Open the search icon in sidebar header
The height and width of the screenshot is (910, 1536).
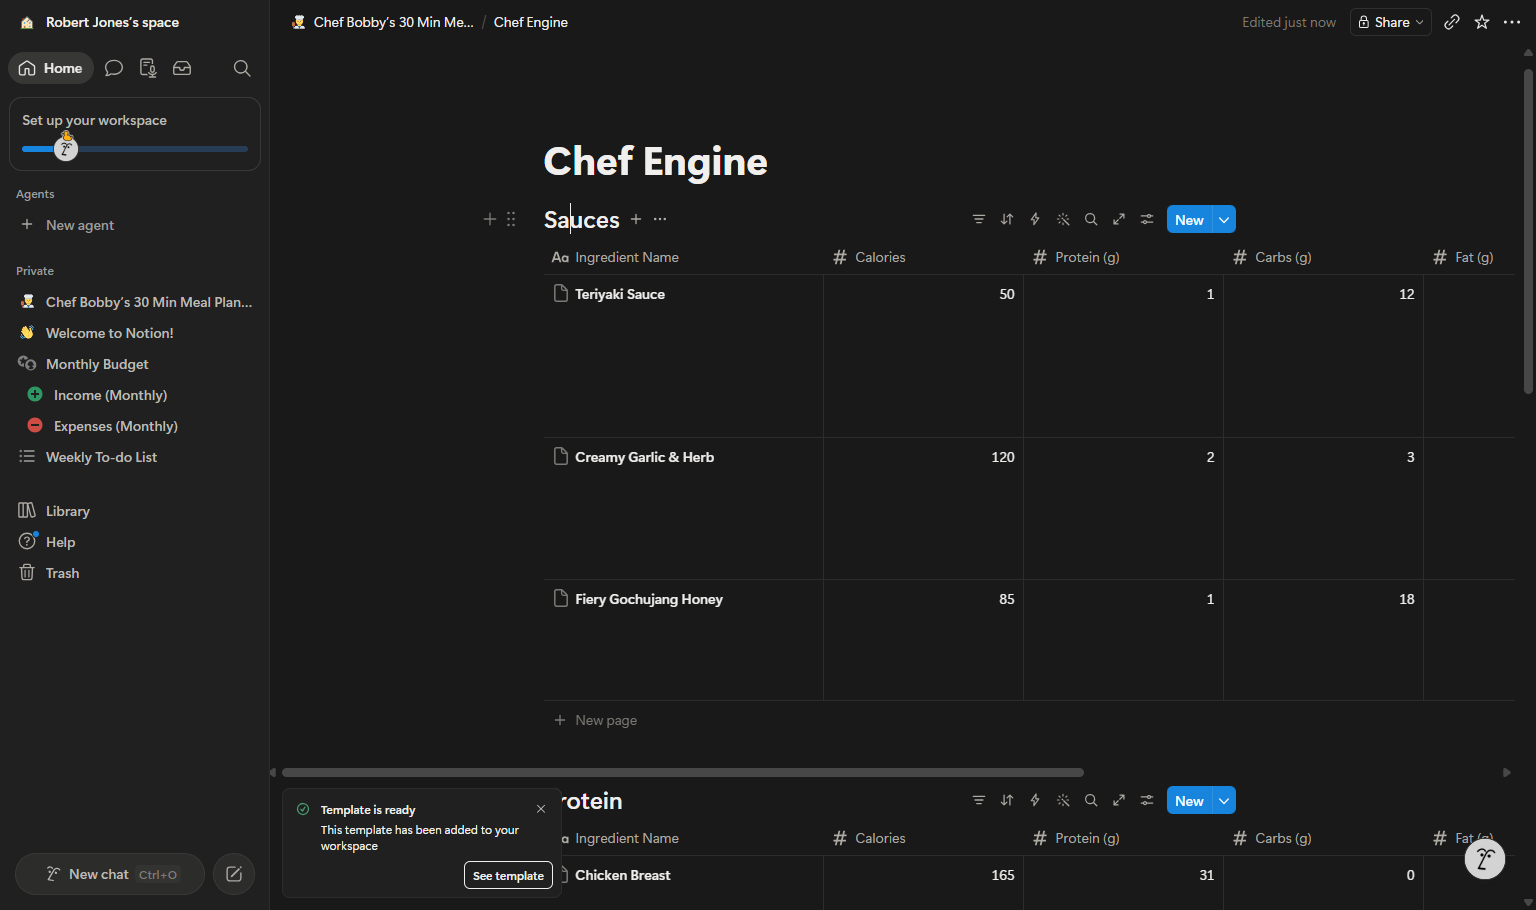click(x=242, y=68)
